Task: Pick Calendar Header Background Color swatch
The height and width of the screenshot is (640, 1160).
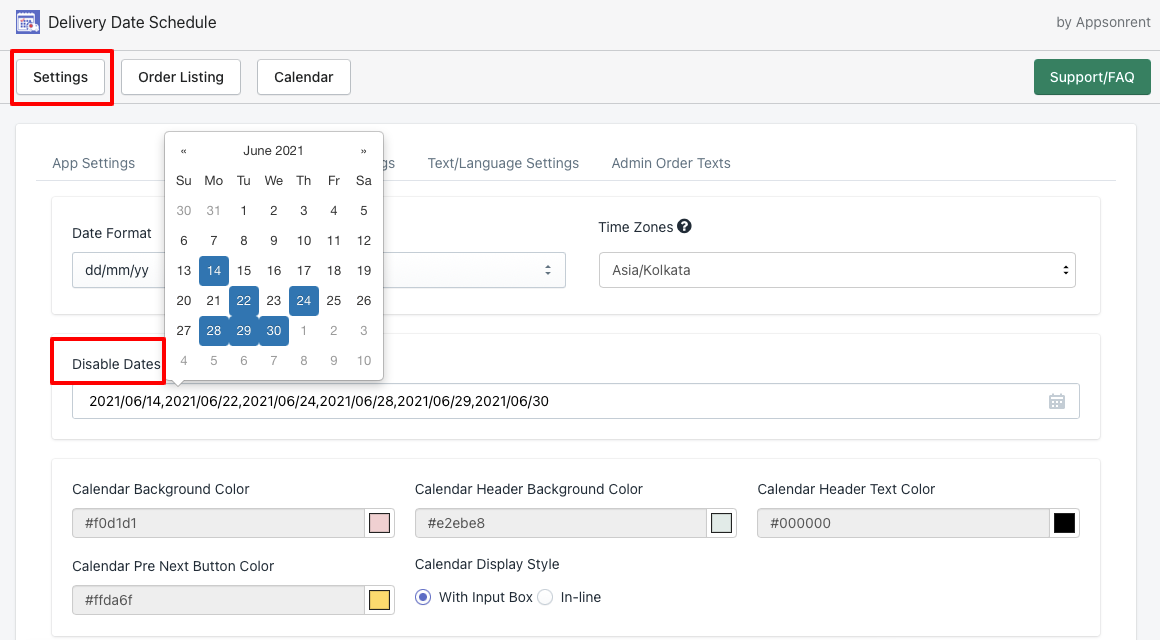Action: tap(721, 523)
